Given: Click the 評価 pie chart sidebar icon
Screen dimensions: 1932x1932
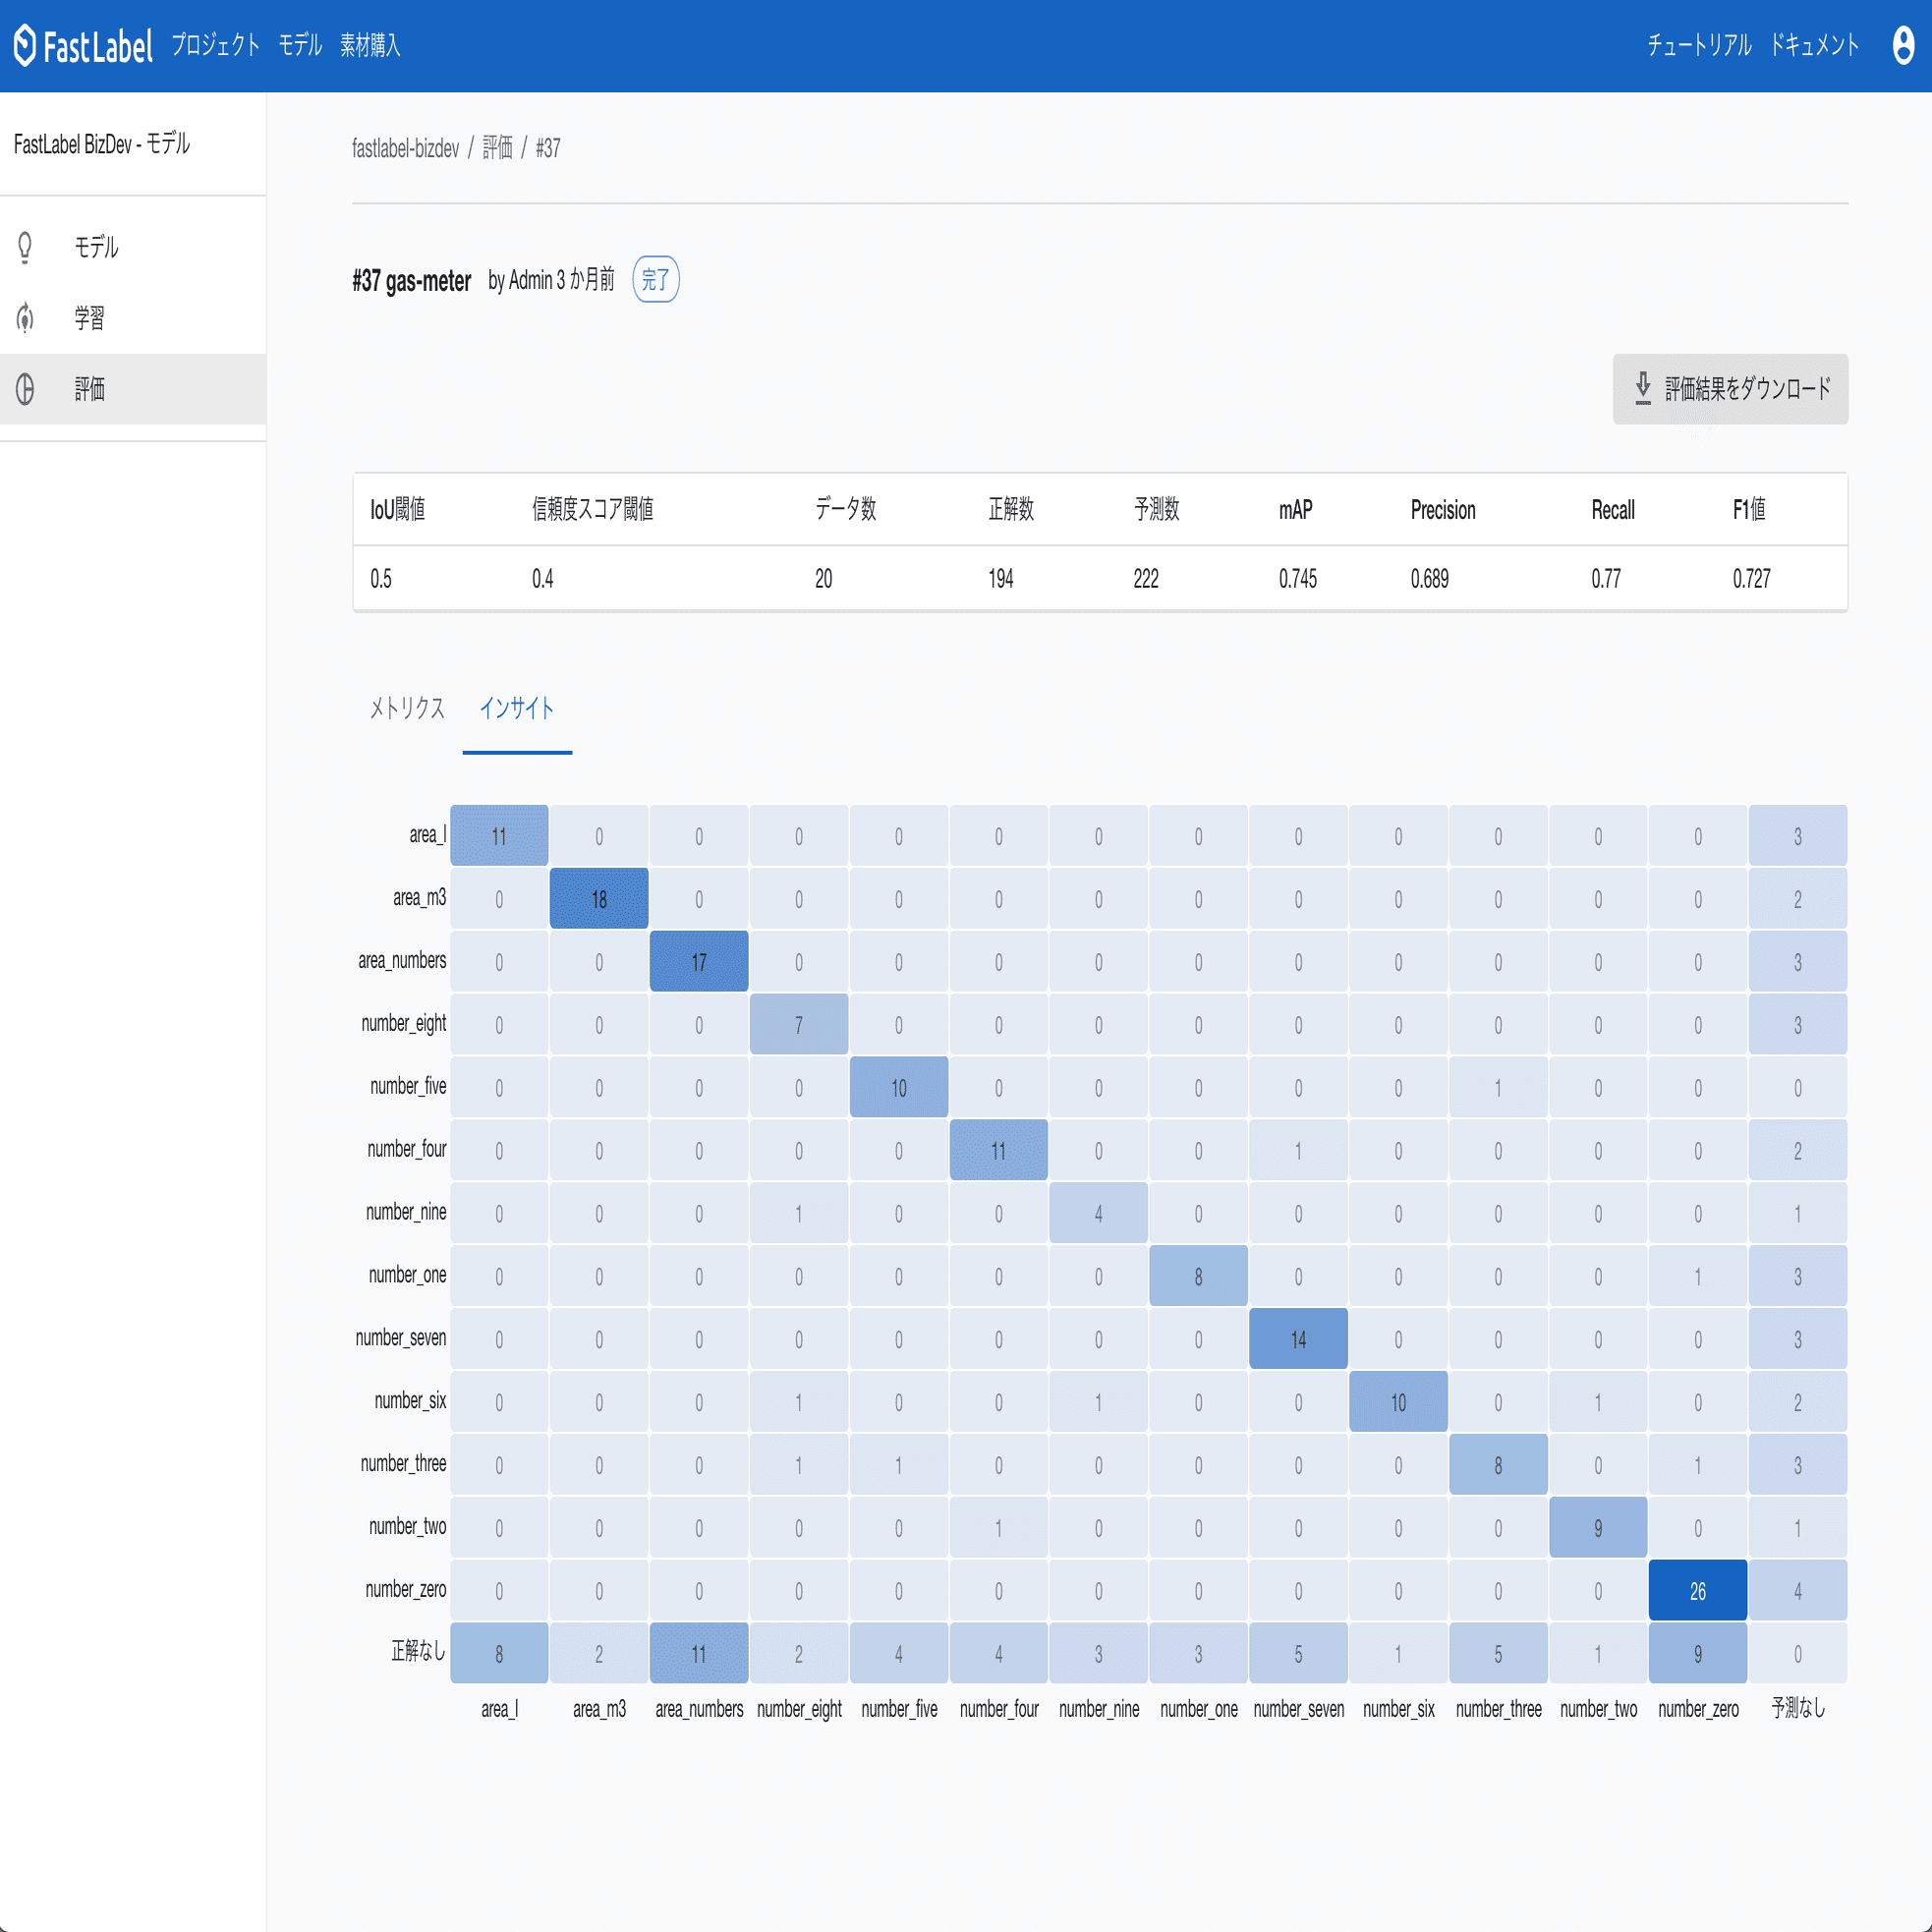Looking at the screenshot, I should (x=25, y=389).
